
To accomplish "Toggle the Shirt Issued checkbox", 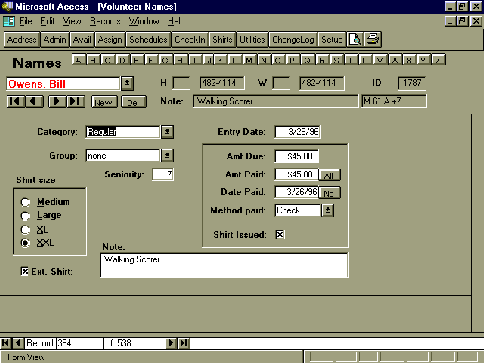I will (280, 235).
